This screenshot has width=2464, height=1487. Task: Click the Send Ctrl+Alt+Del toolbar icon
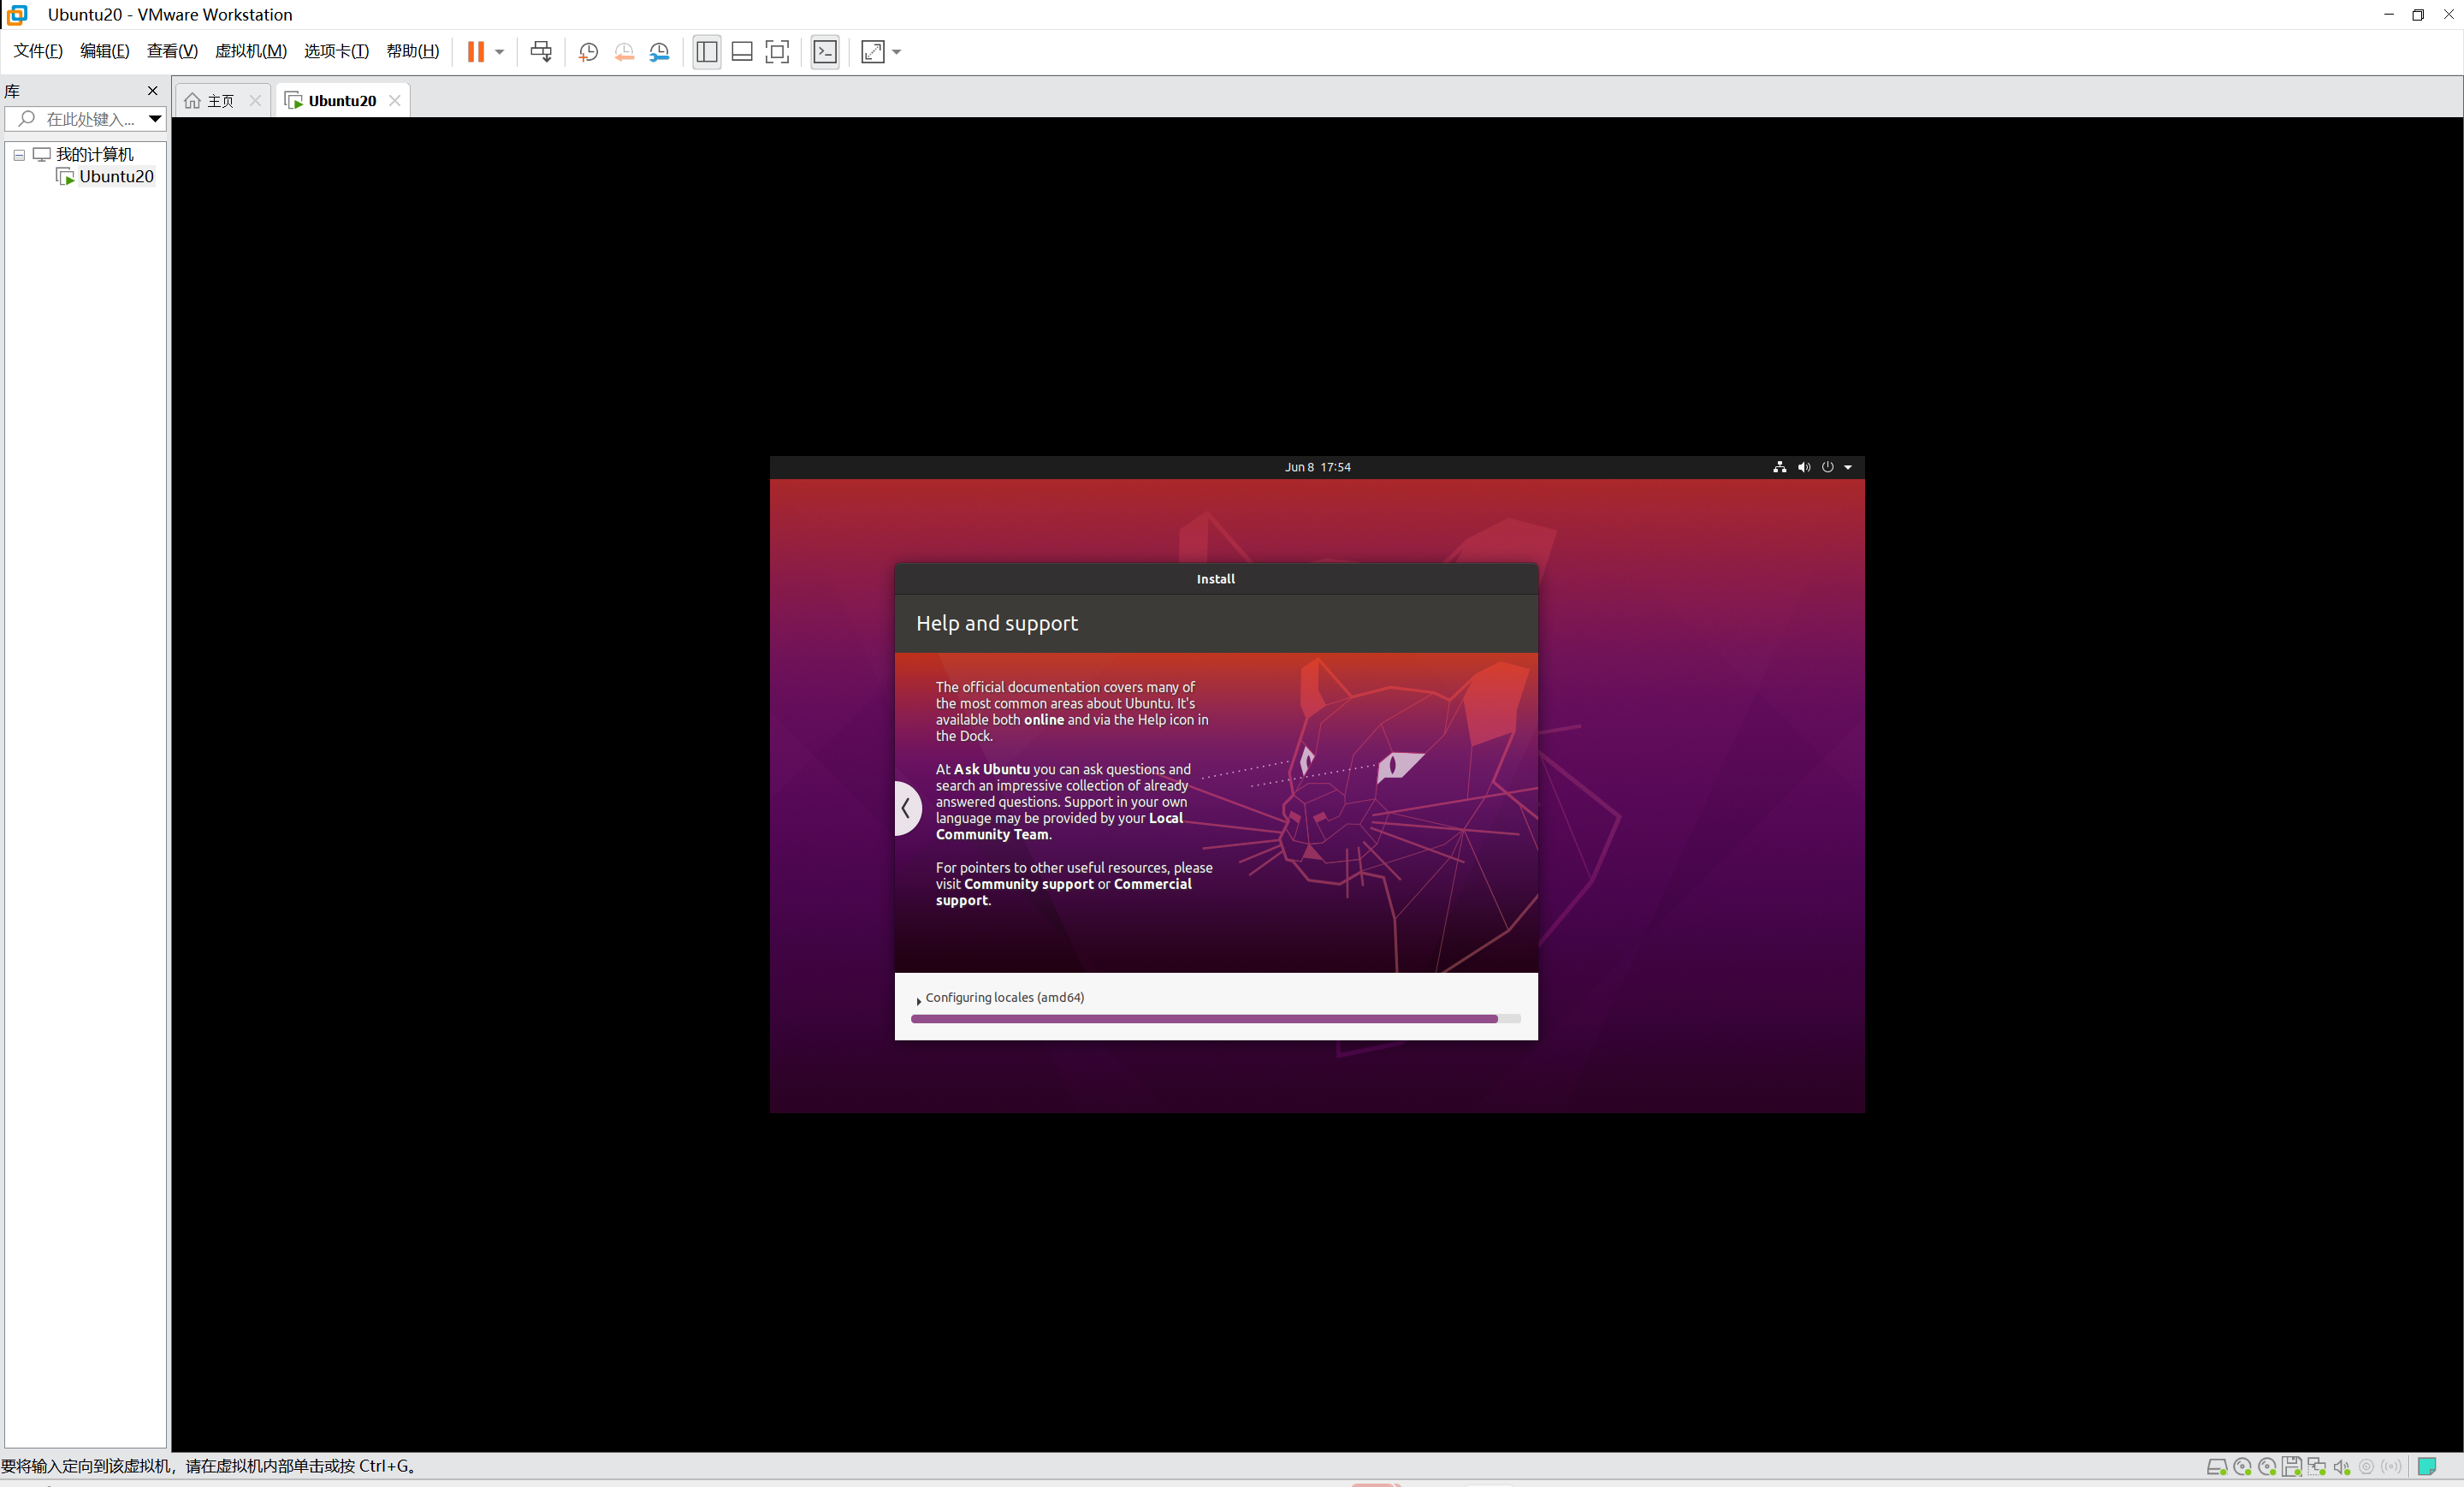(x=541, y=51)
